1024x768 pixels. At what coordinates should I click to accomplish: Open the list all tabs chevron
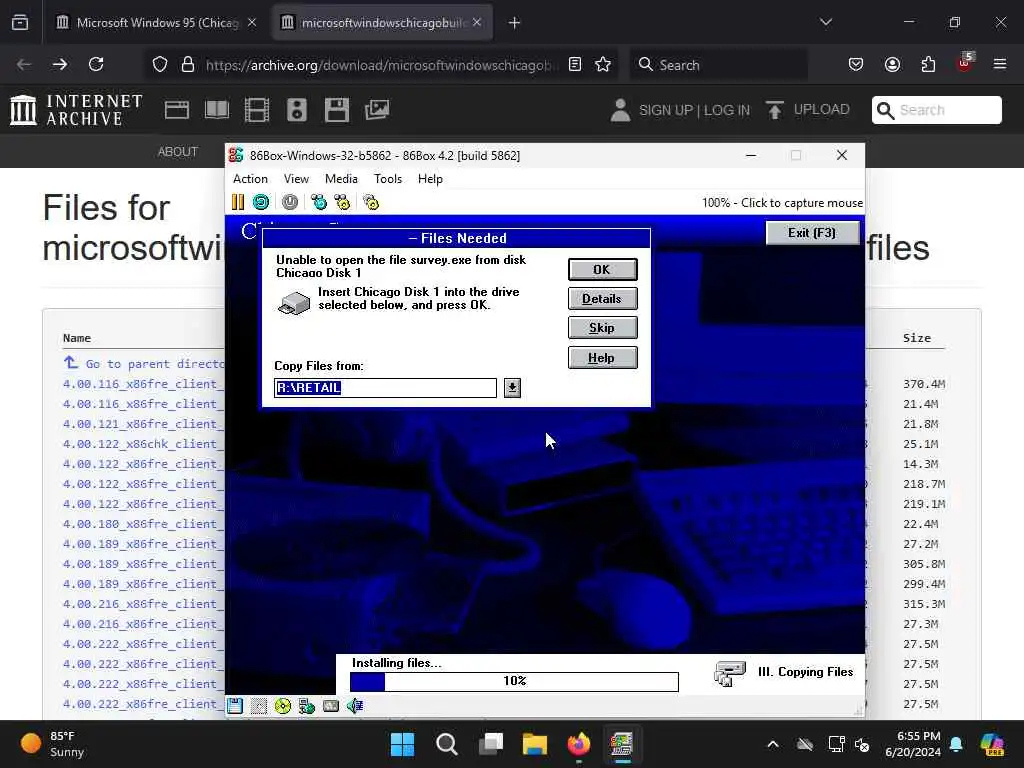(x=825, y=22)
